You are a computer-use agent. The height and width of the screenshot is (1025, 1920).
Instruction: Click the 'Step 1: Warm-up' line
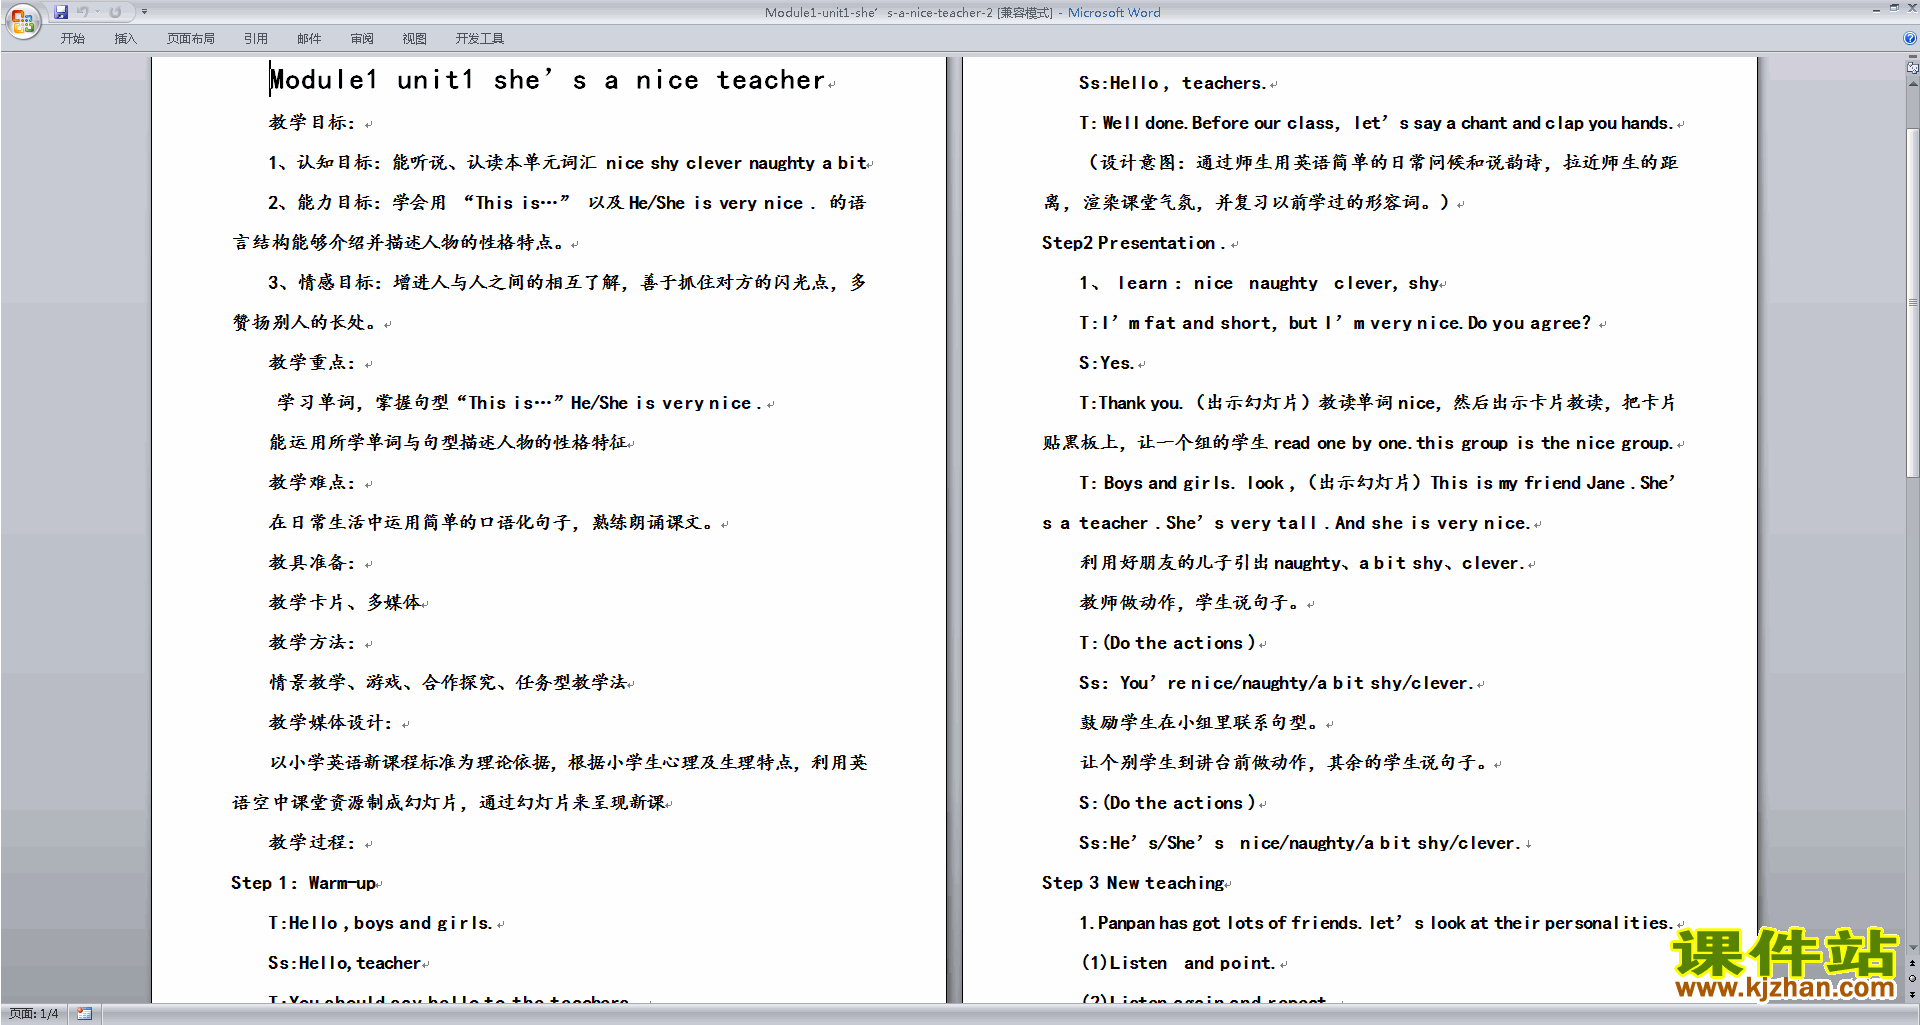[303, 883]
